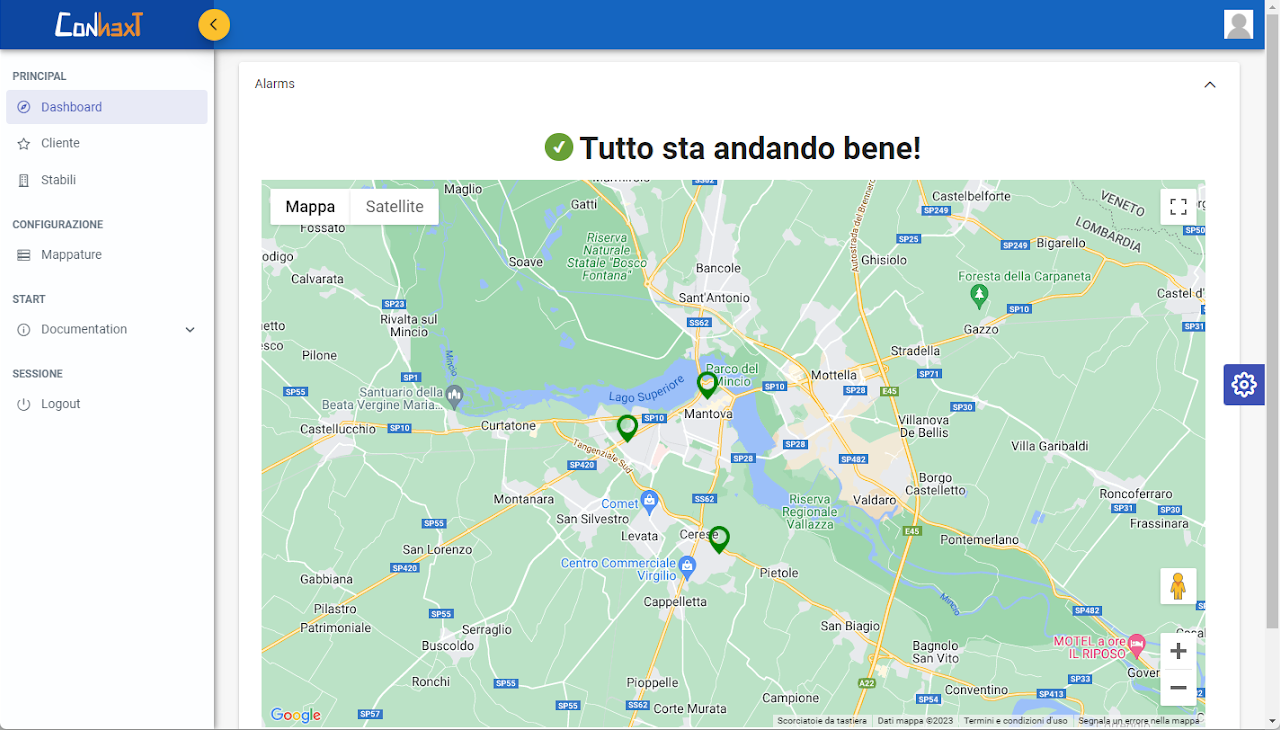The width and height of the screenshot is (1280, 730).
Task: Switch map to Mappa view
Action: 310,207
